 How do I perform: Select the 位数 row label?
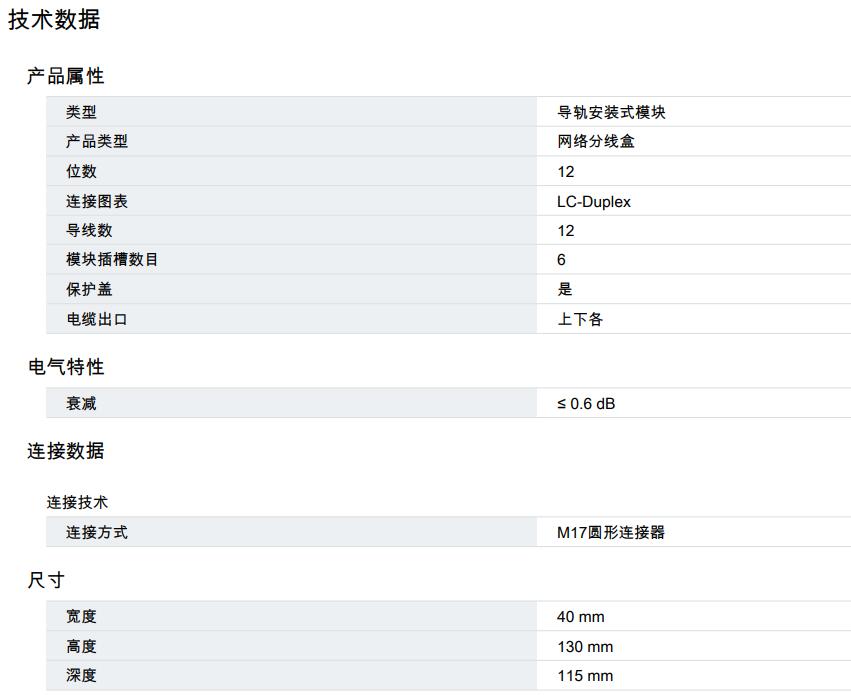coord(81,171)
